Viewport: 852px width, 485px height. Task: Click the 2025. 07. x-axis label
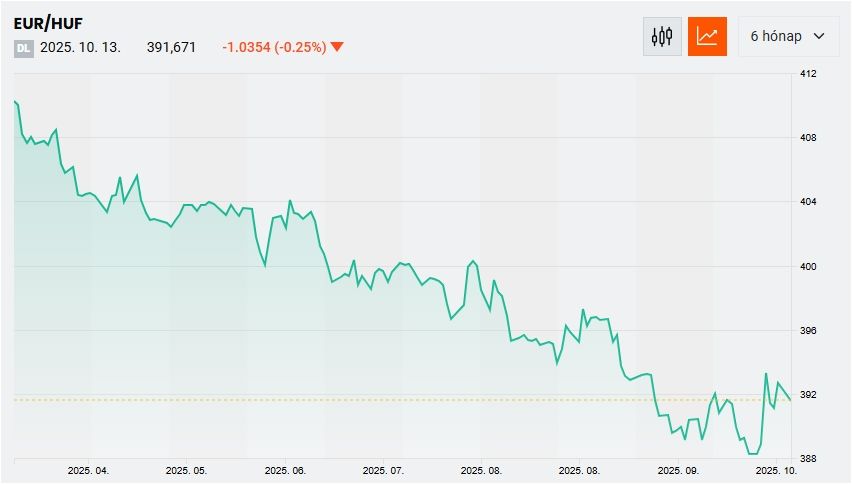pos(382,469)
